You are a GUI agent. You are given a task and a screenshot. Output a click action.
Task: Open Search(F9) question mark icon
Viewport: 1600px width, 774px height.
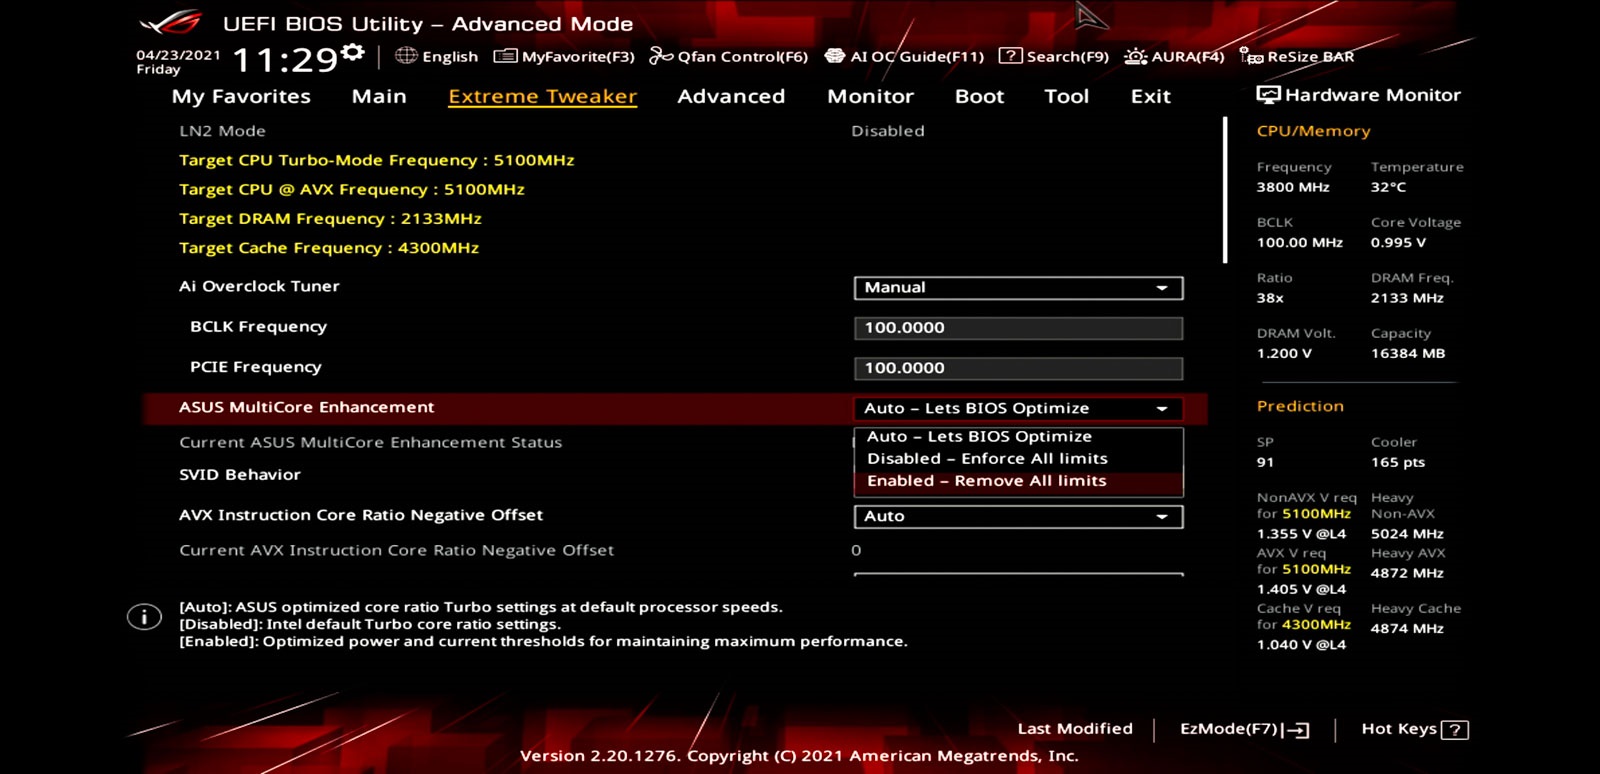pos(1011,56)
